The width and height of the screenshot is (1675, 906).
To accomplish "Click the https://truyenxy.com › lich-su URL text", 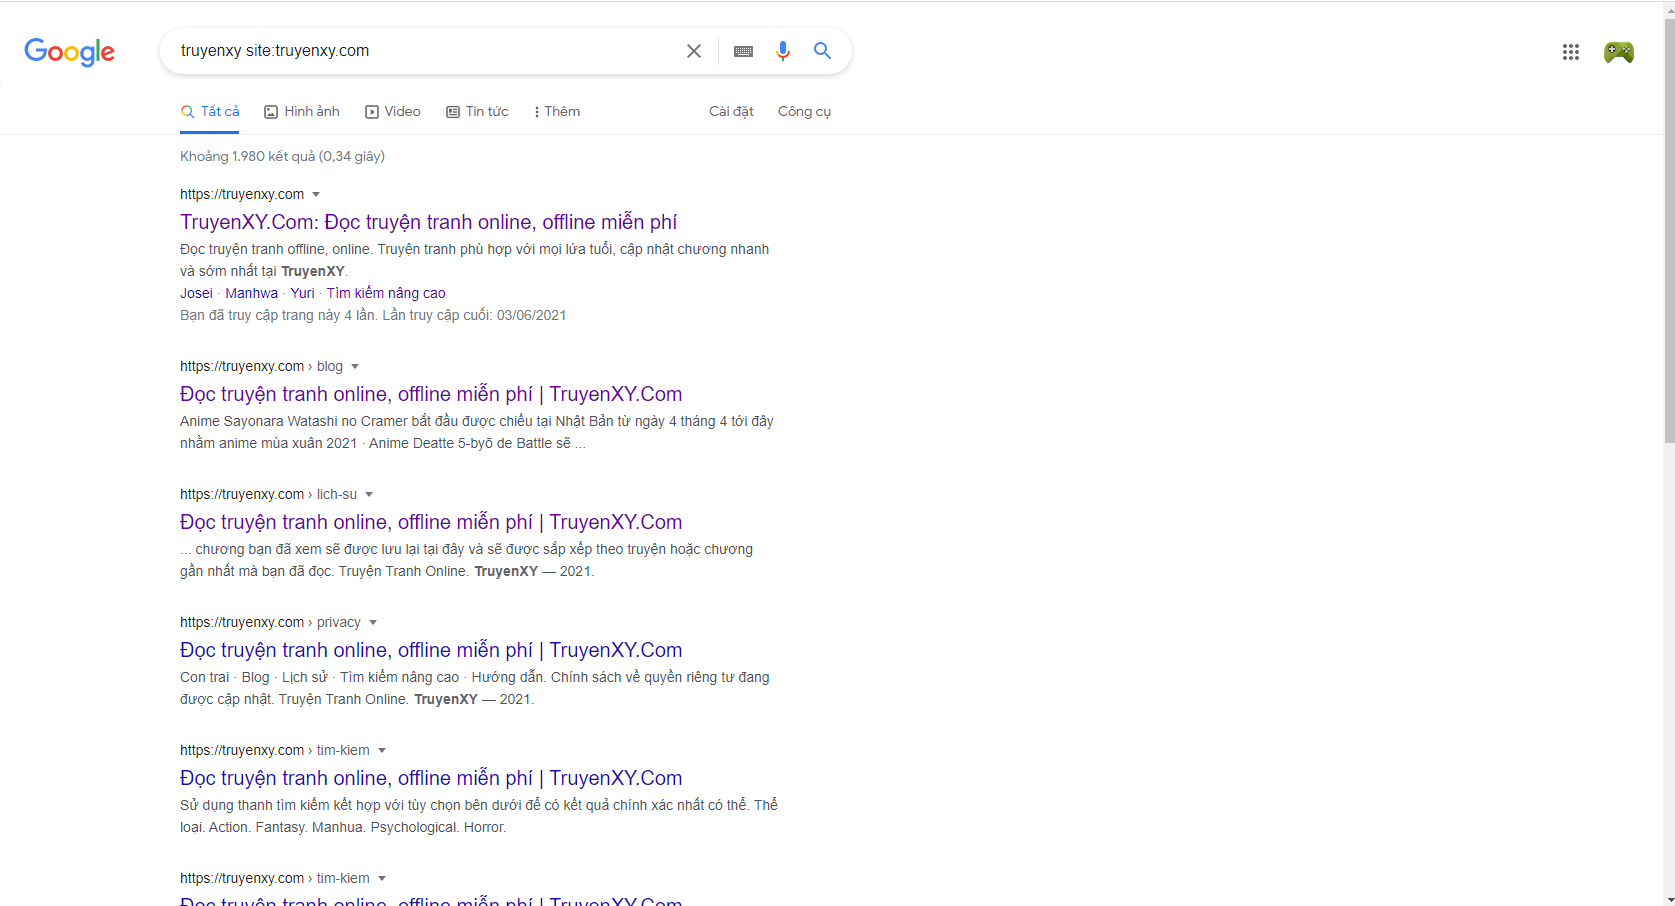I will click(x=268, y=495).
